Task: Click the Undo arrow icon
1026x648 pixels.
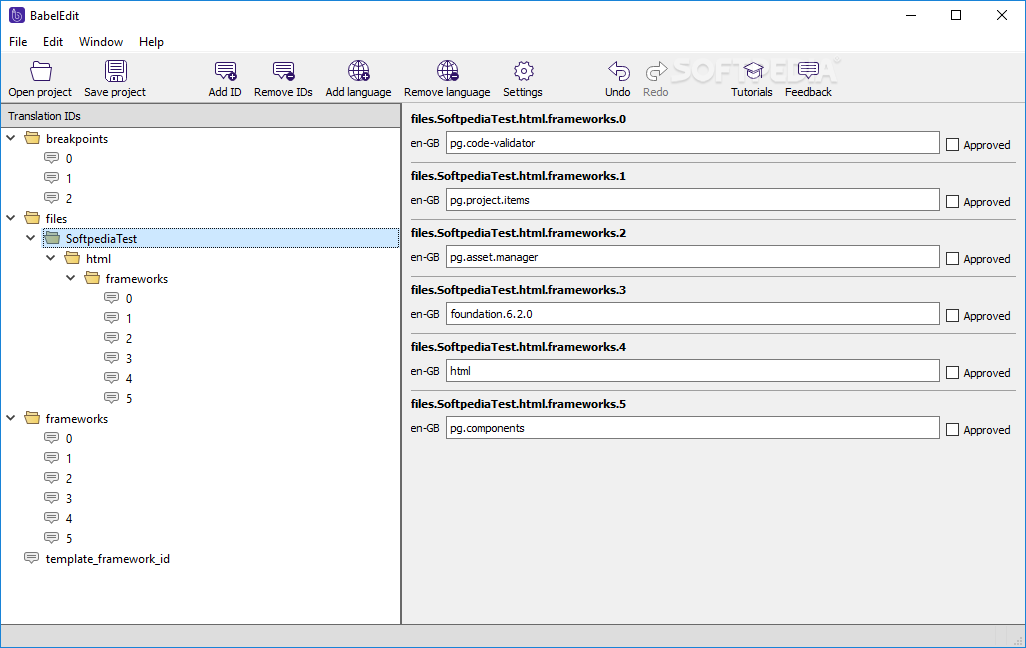Action: coord(618,71)
